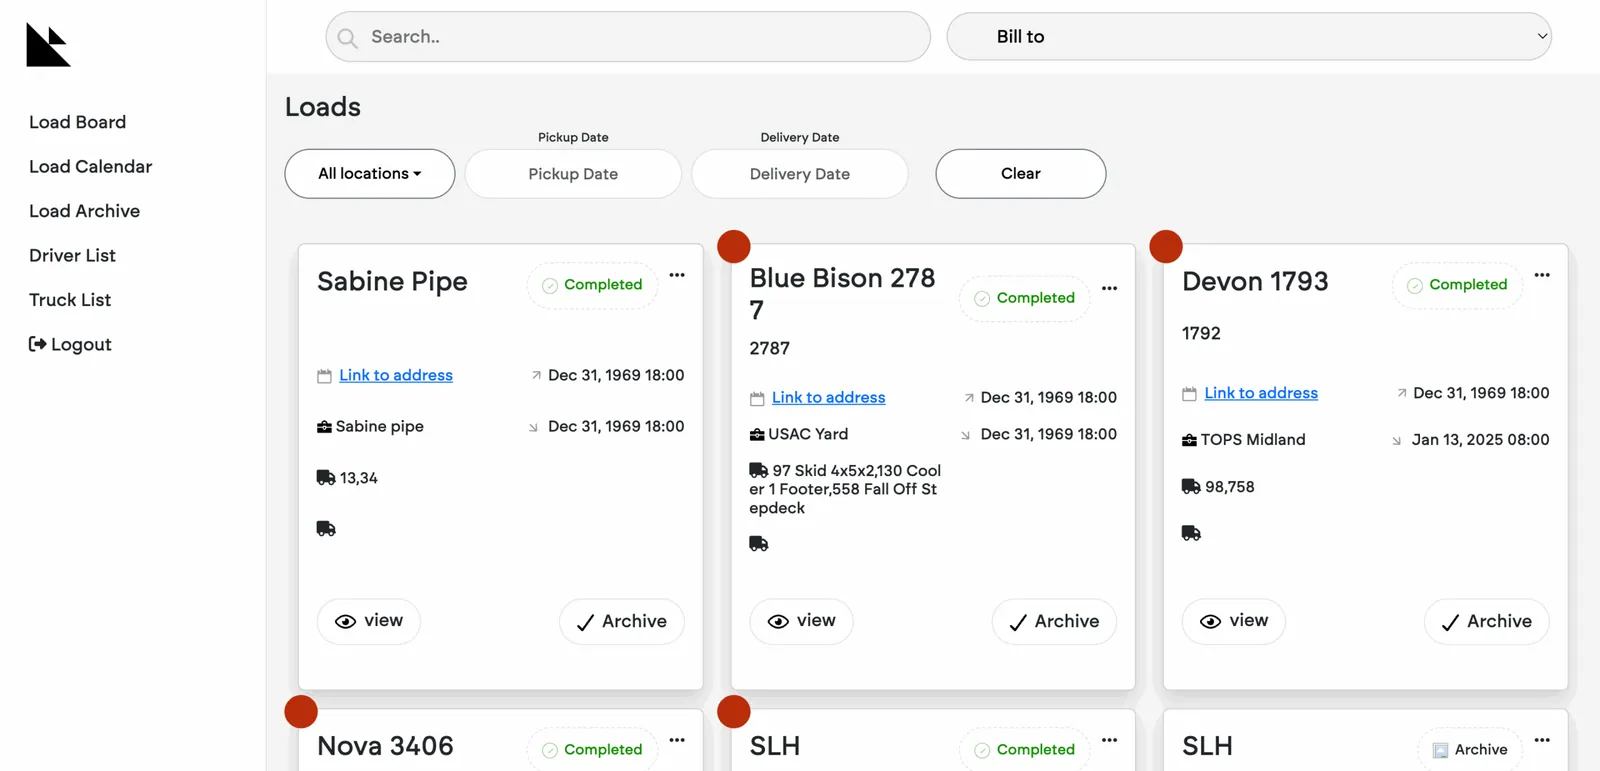Click the search magnifier icon

(347, 38)
